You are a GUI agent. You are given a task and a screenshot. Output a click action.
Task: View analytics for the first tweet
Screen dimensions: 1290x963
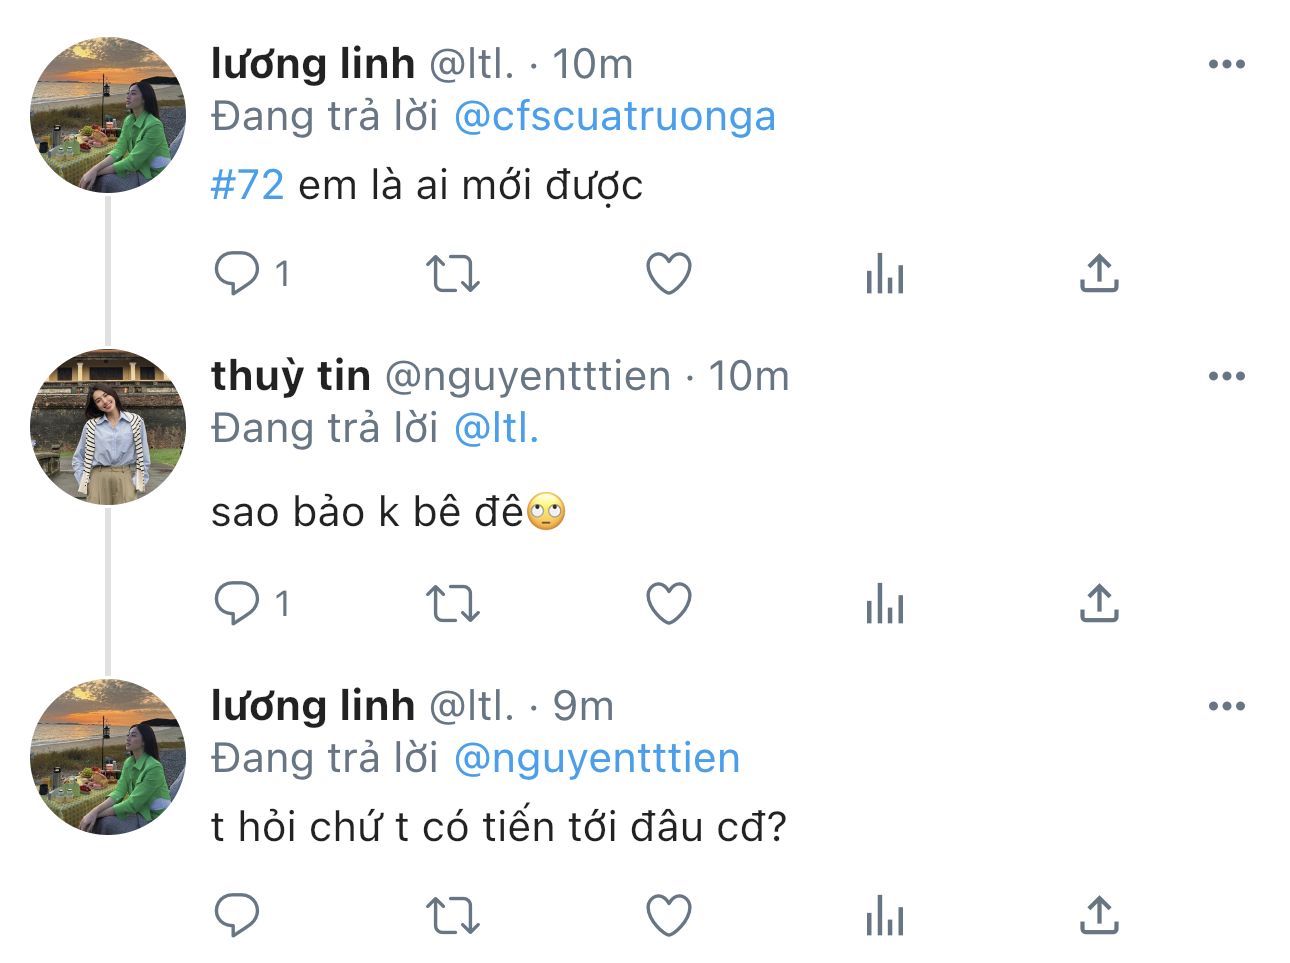[x=884, y=273]
